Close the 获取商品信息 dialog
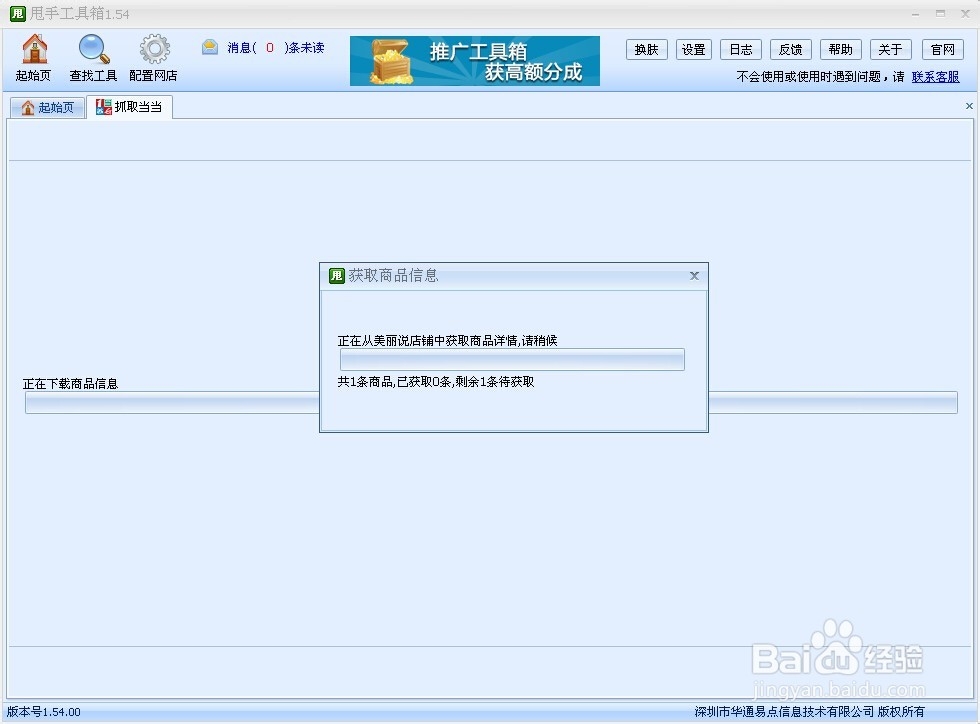 pyautogui.click(x=694, y=276)
